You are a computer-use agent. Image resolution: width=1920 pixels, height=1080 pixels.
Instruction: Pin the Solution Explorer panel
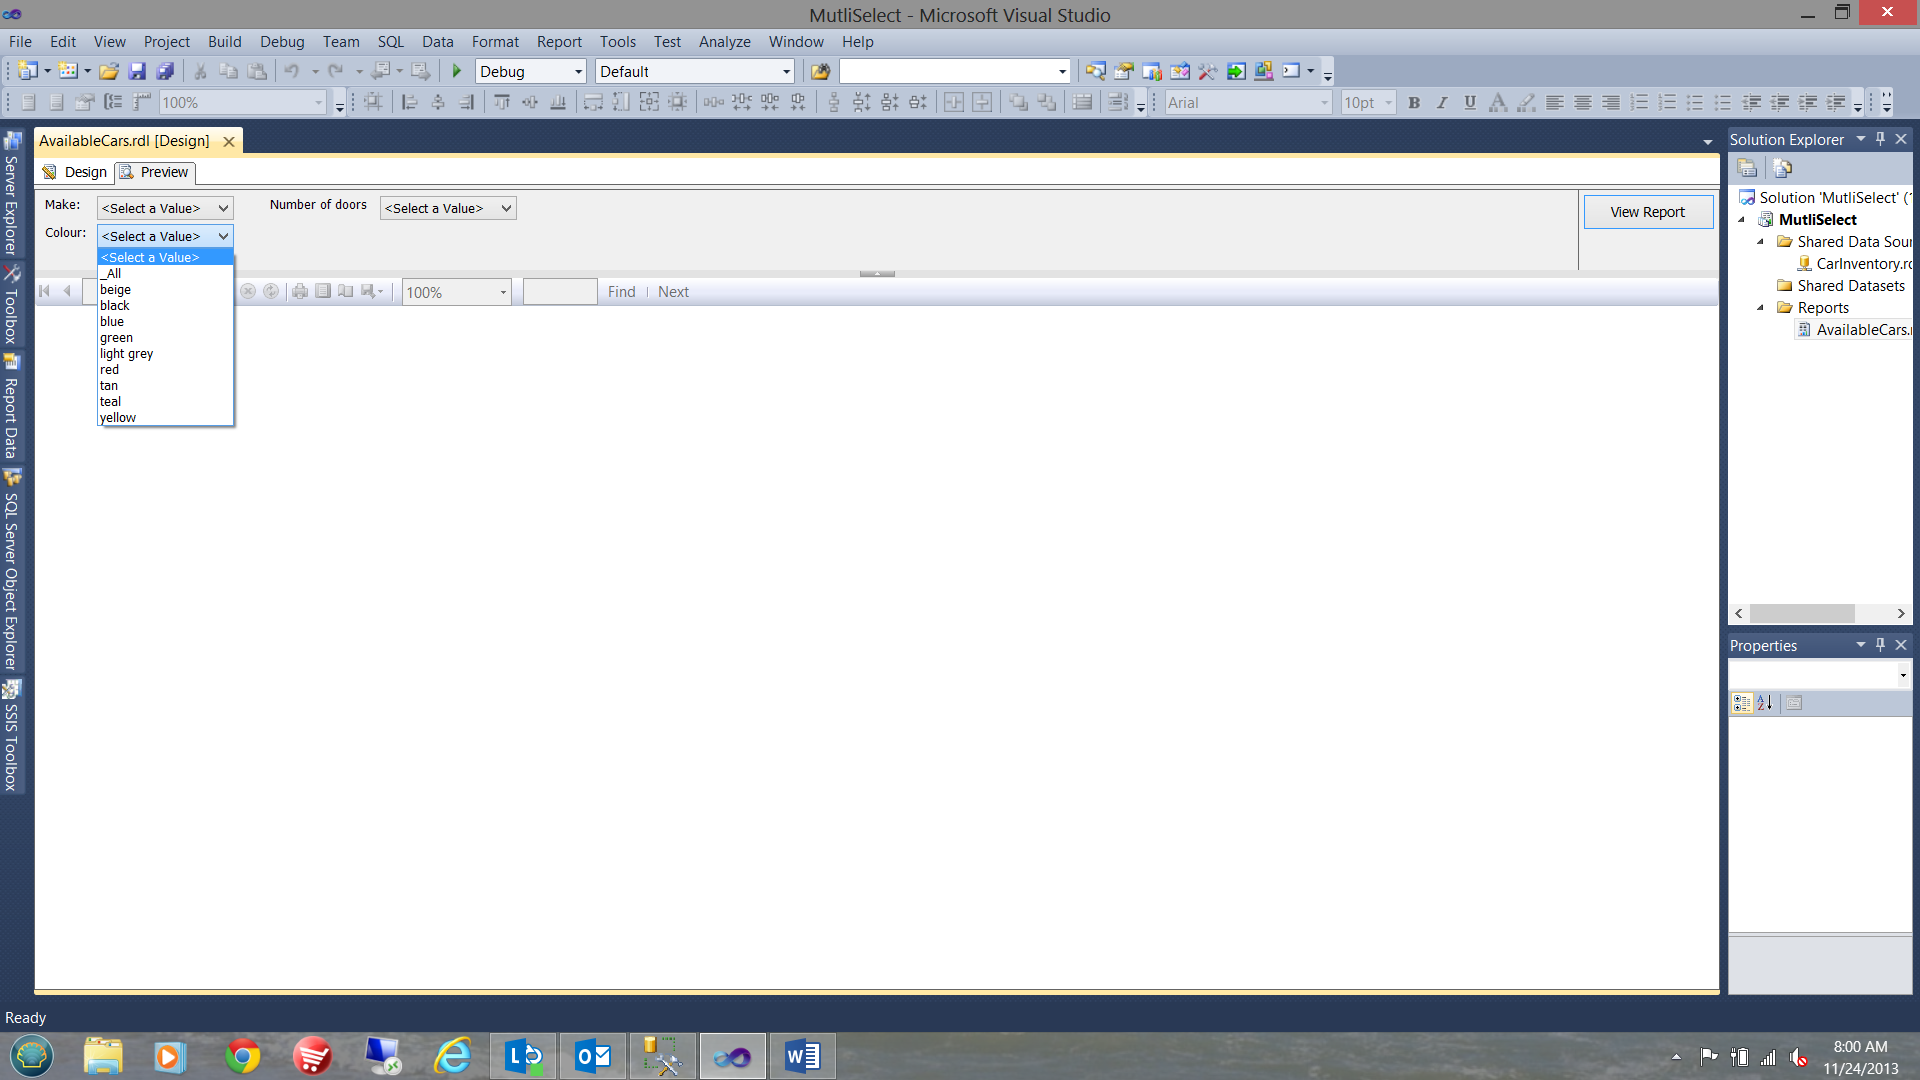[x=1880, y=139]
